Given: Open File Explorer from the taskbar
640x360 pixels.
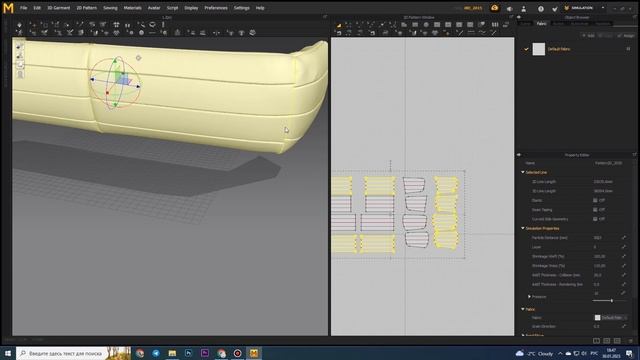Looking at the screenshot, I should 172,353.
